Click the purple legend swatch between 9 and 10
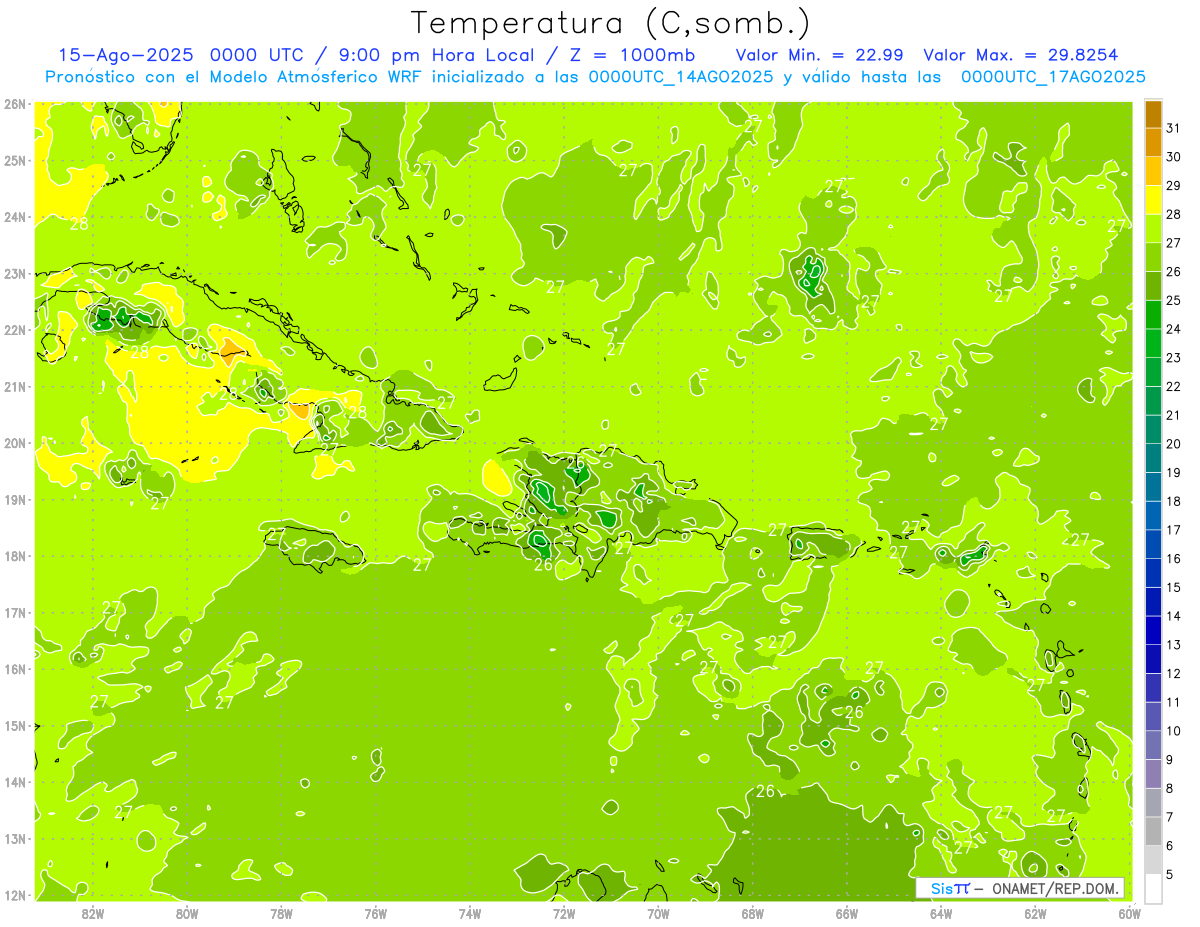The image size is (1200, 927). [x=1153, y=745]
